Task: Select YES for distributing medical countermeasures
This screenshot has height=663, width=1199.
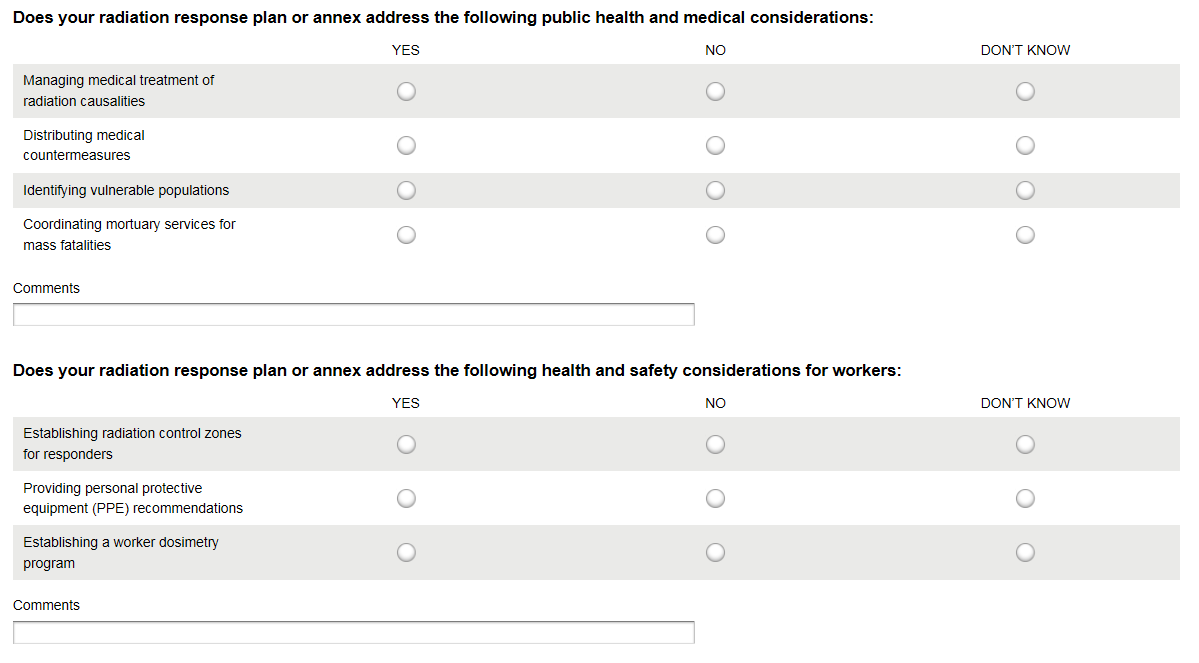Action: coord(406,146)
